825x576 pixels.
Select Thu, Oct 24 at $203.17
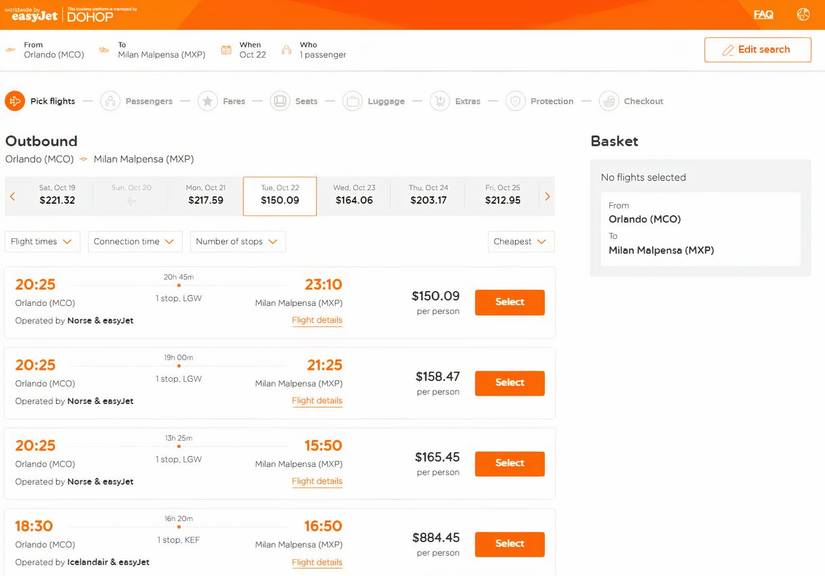tap(428, 196)
